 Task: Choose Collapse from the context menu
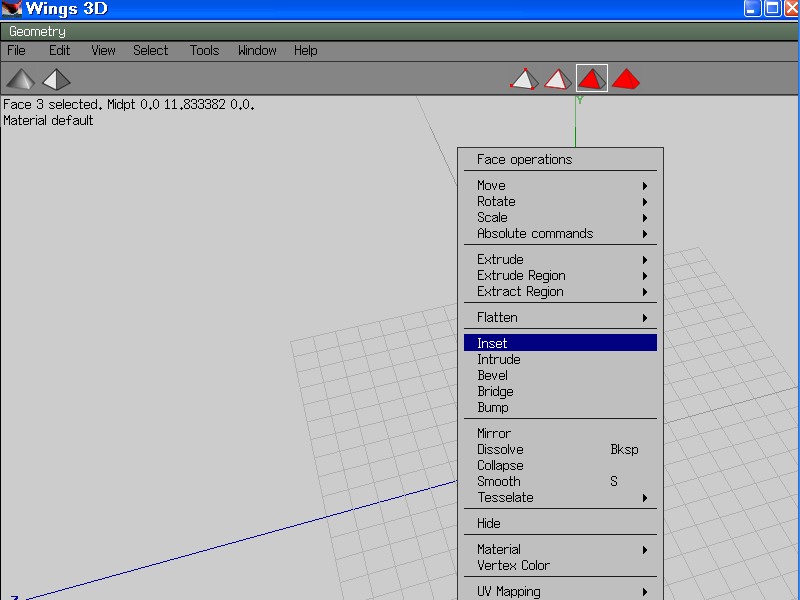pos(560,466)
